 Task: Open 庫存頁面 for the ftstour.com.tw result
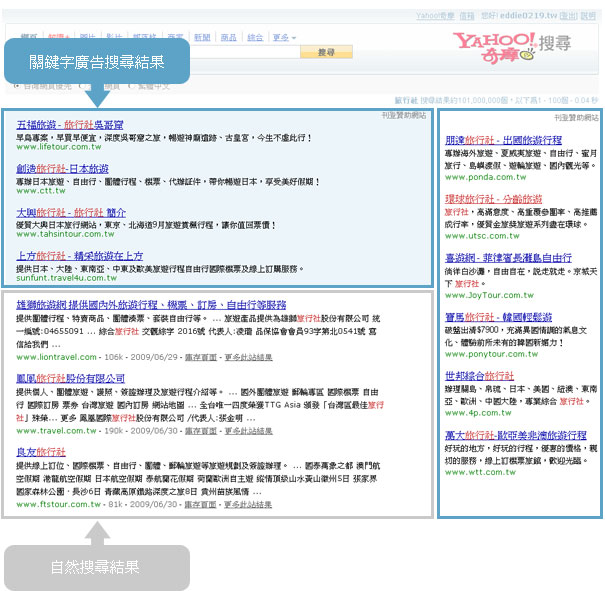200,504
